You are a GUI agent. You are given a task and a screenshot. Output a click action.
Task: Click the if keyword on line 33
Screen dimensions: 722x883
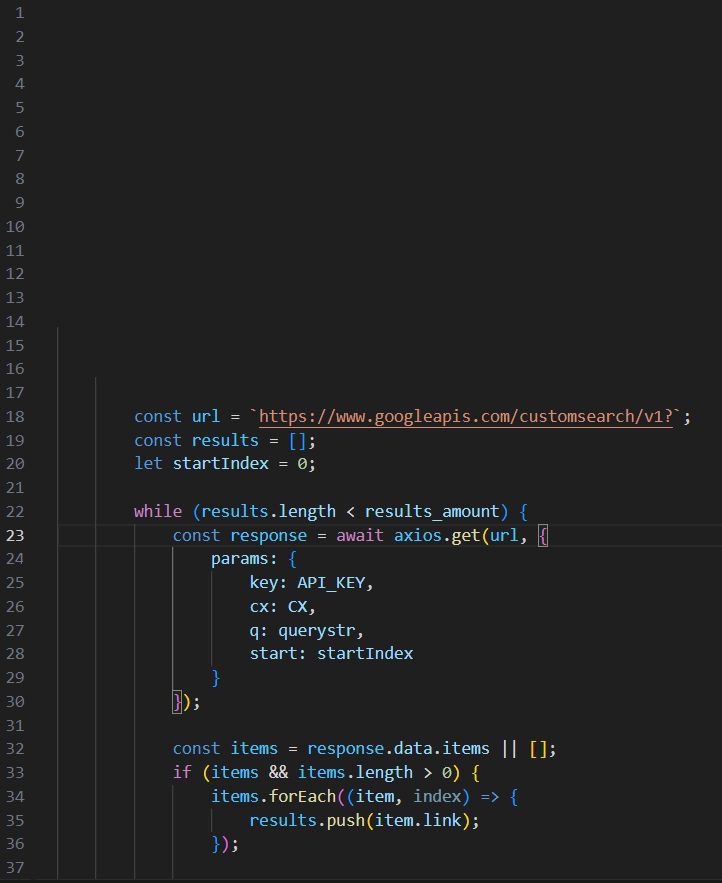click(181, 773)
